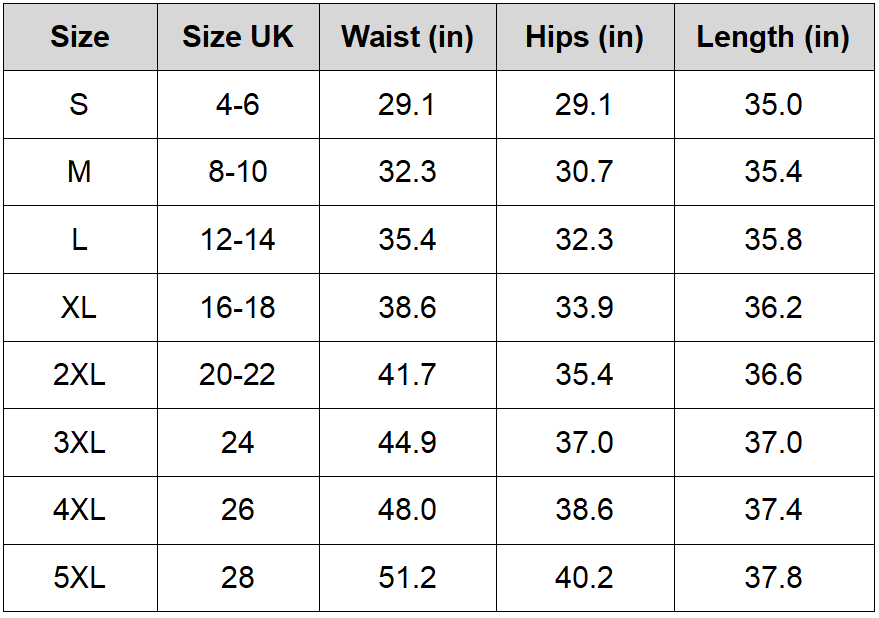
Task: Click the 4XL size cell
Action: [x=80, y=510]
